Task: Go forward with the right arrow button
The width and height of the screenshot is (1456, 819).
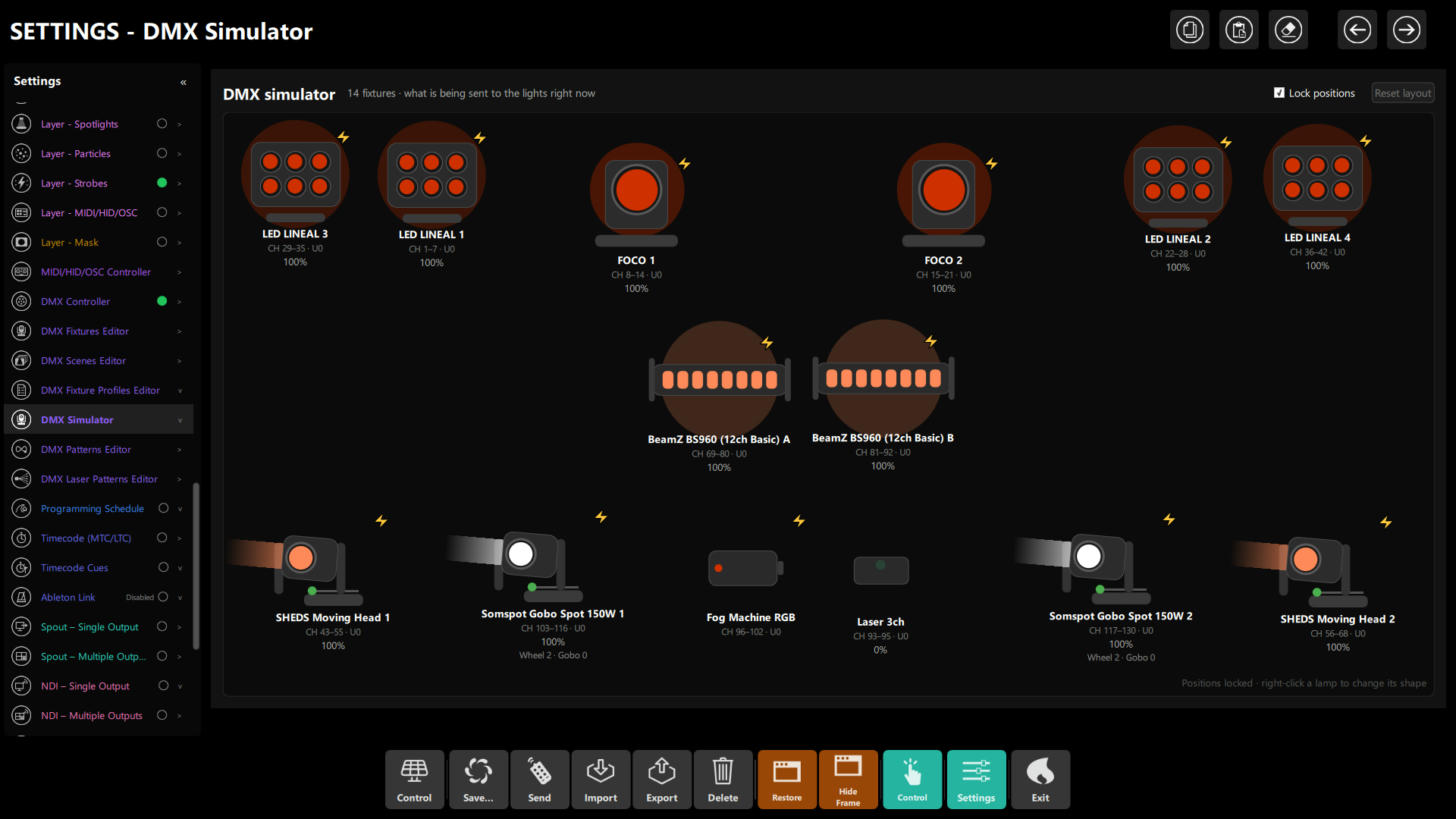Action: (x=1406, y=30)
